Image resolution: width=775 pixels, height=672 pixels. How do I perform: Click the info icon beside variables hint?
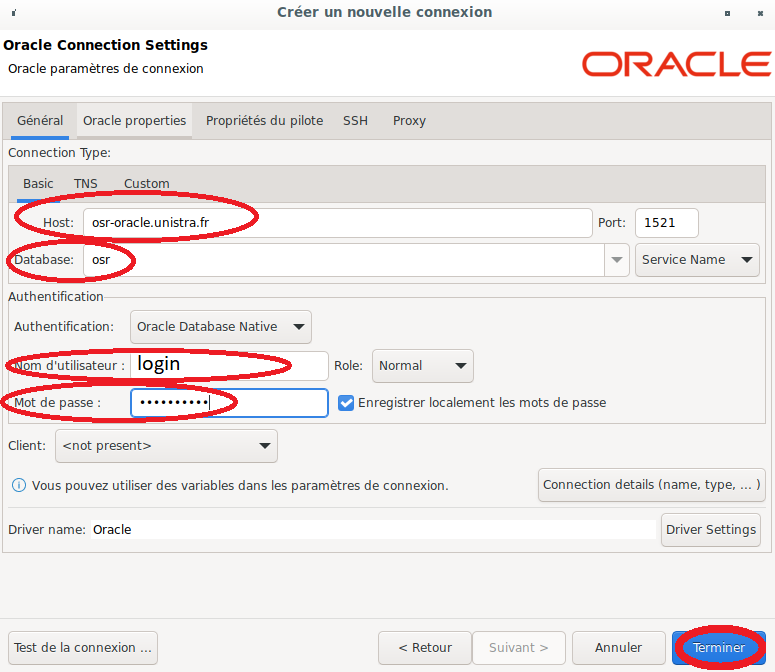tap(19, 486)
